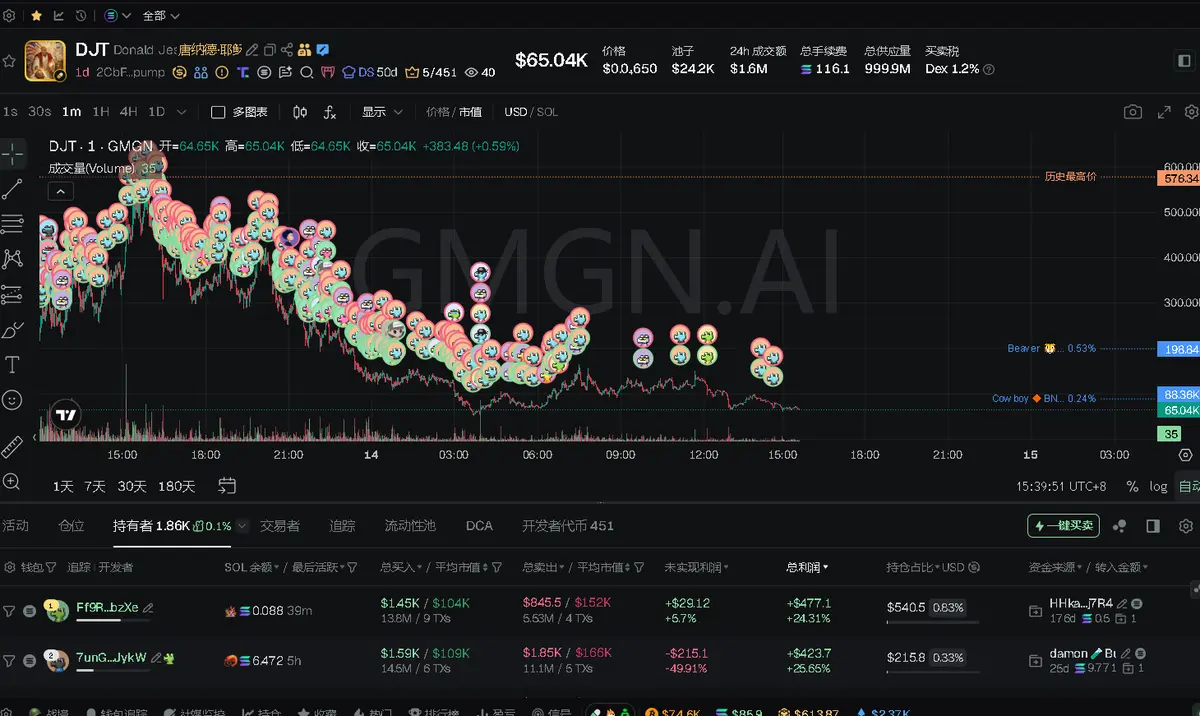Select the zoom-in magnifier tool
This screenshot has height=716, width=1200.
12,481
